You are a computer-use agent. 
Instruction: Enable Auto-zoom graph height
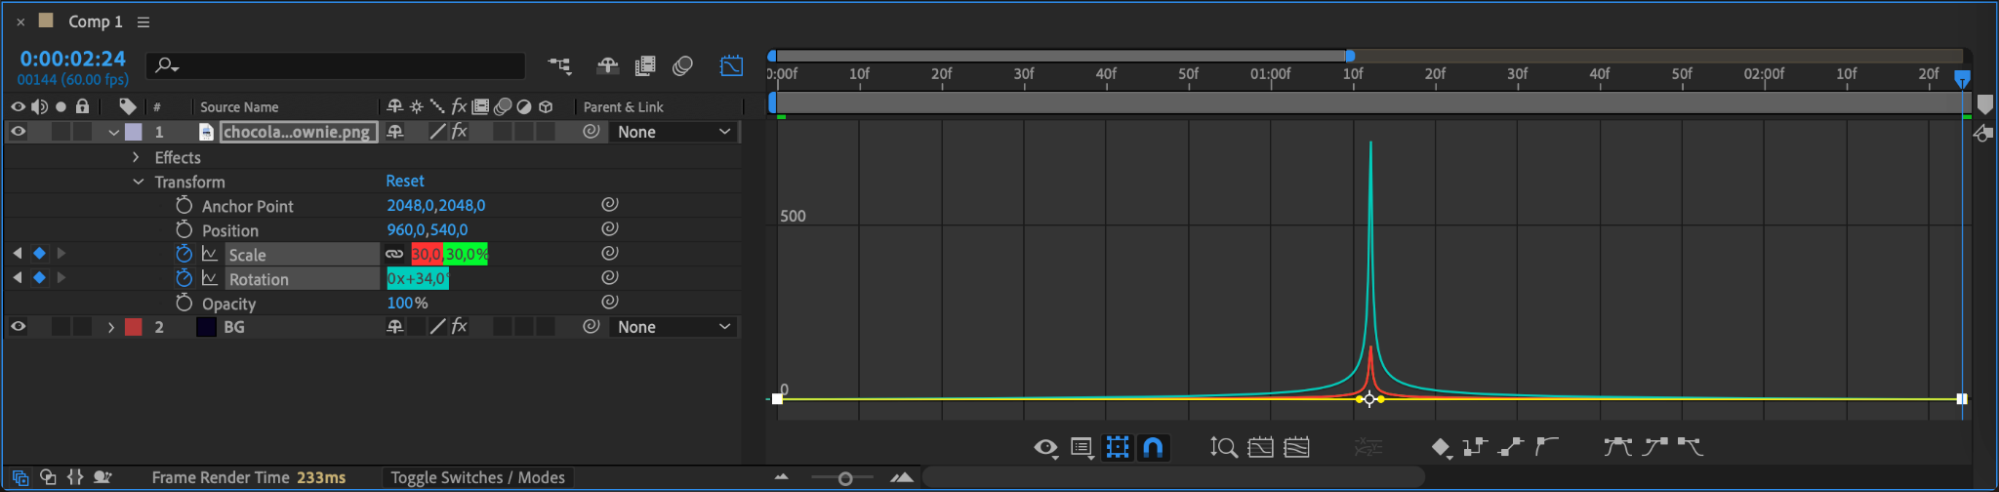pos(1224,448)
